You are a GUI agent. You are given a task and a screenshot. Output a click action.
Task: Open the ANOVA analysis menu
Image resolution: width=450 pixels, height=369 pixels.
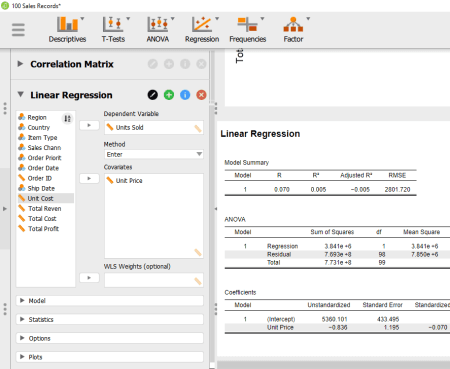(158, 29)
